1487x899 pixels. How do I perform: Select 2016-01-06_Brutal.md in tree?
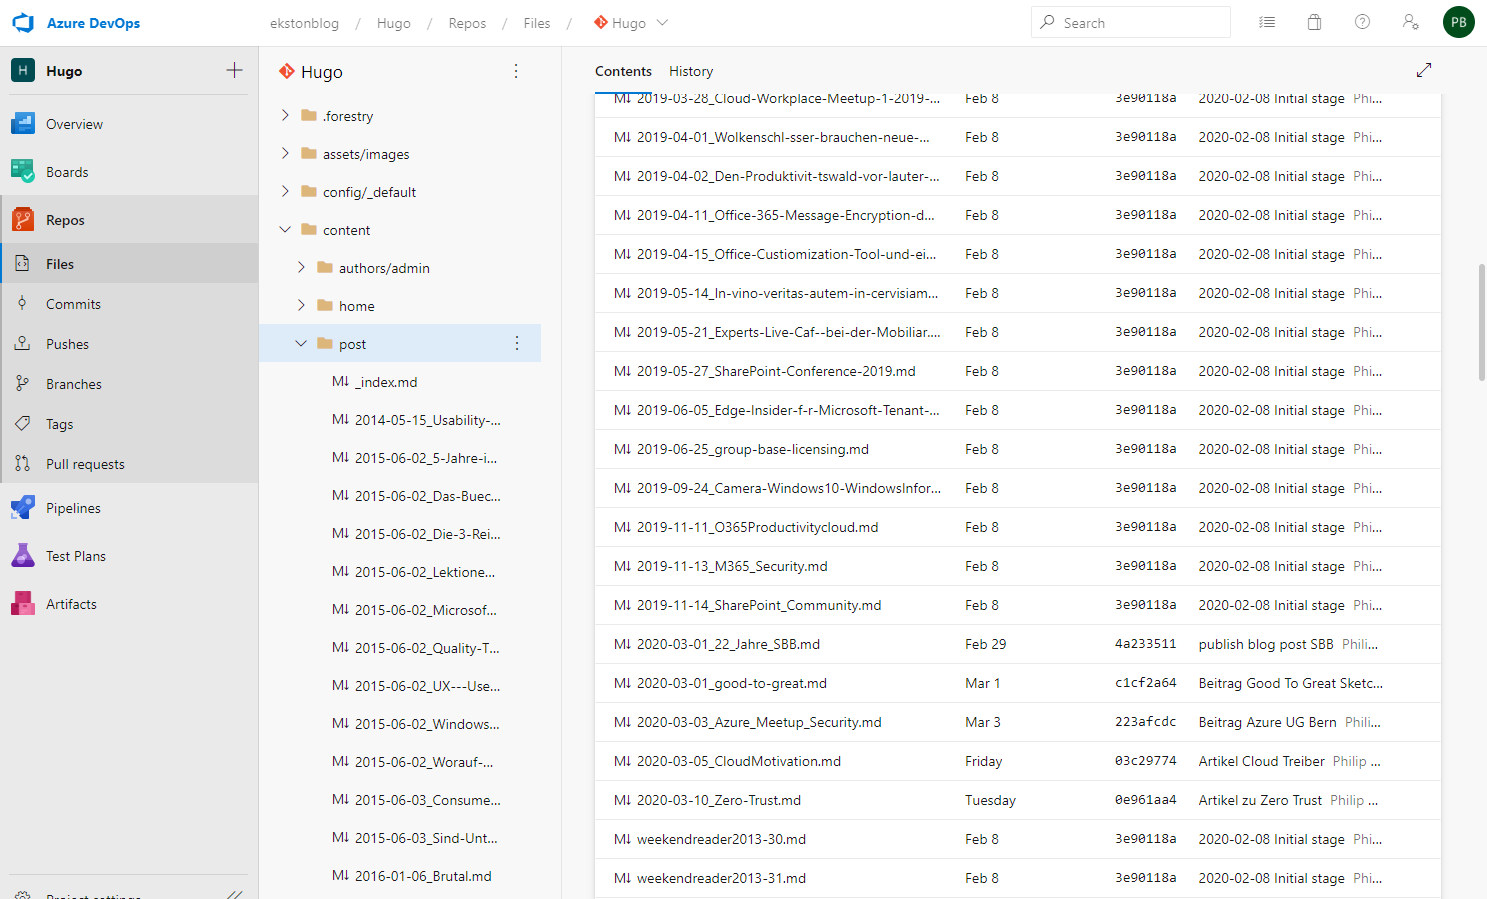pyautogui.click(x=423, y=876)
